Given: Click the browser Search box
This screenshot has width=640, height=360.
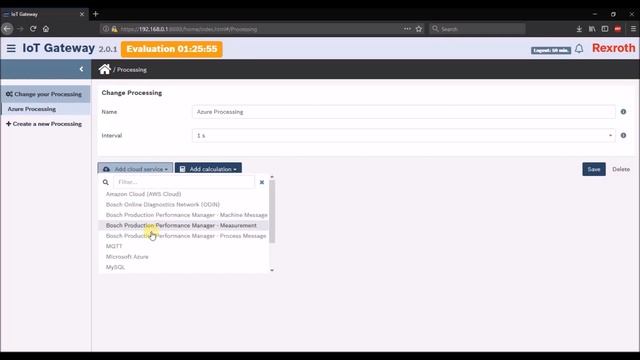Looking at the screenshot, I should (477, 29).
